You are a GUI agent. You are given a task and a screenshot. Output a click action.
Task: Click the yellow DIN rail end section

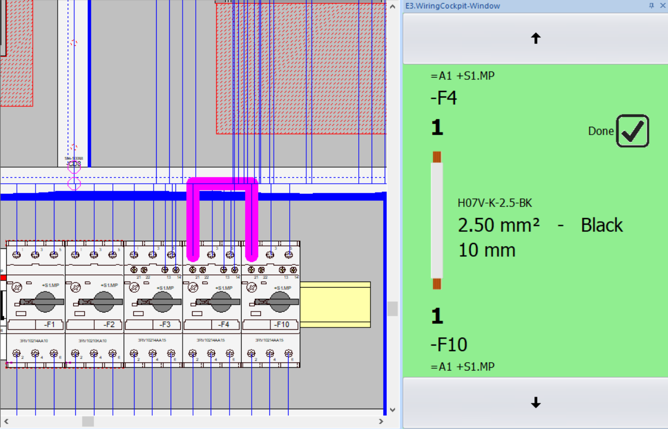(x=335, y=305)
